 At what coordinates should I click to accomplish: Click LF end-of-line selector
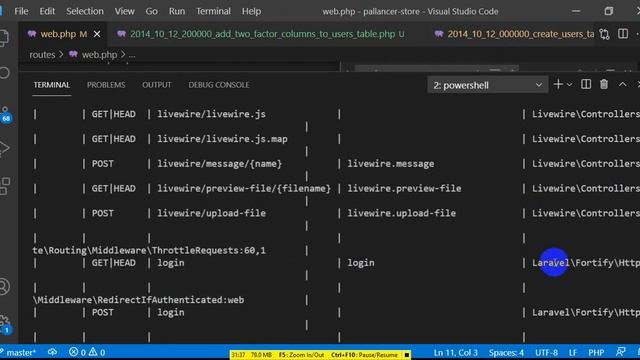(573, 352)
